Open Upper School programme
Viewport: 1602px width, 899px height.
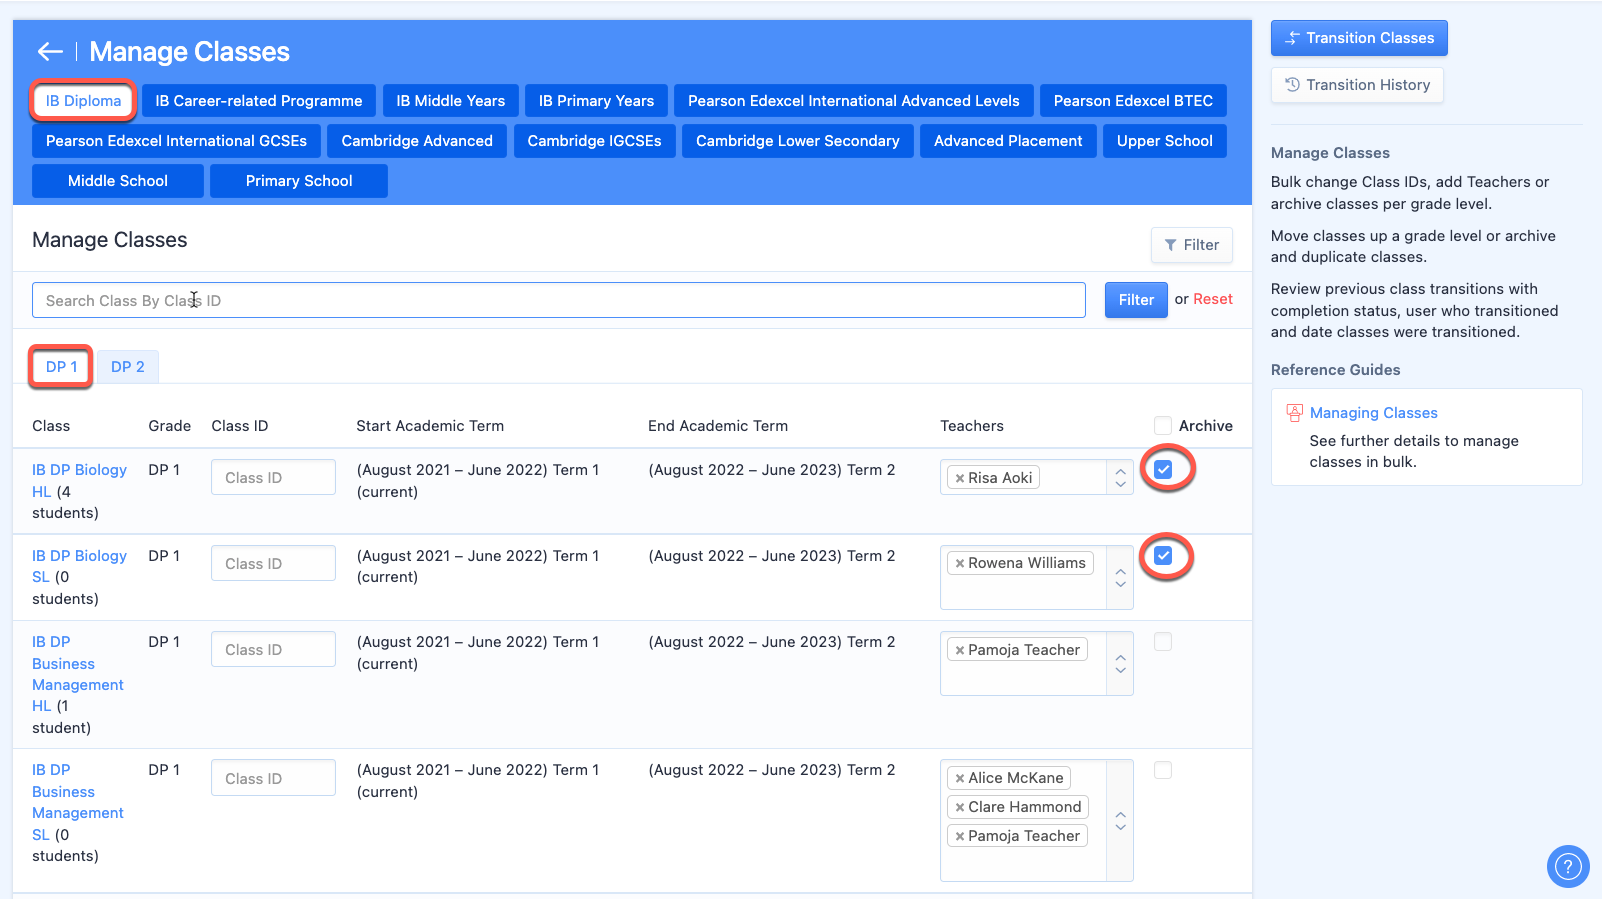(1165, 141)
